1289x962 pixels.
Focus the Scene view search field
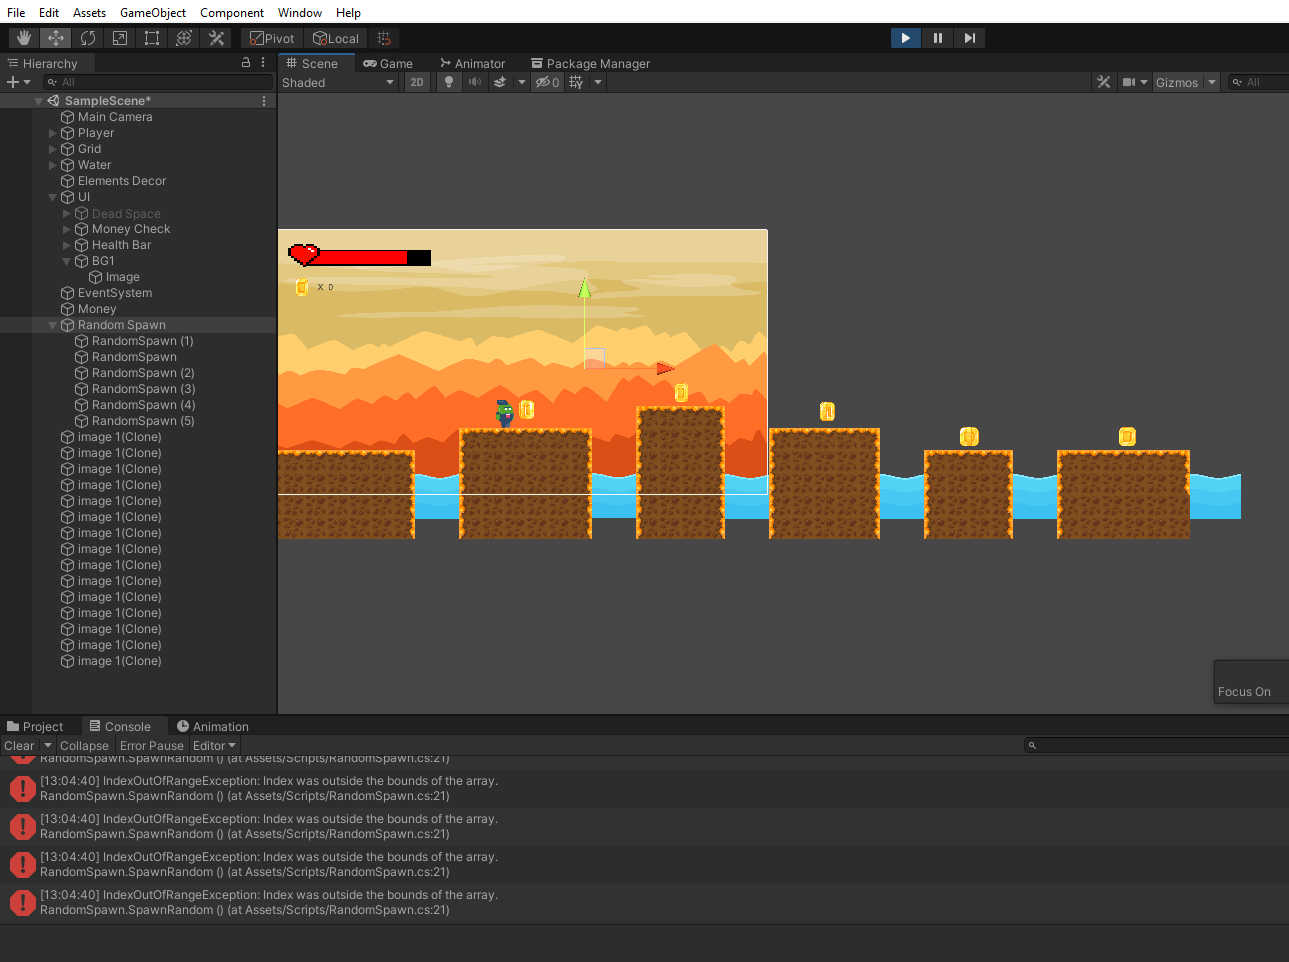tap(1258, 82)
